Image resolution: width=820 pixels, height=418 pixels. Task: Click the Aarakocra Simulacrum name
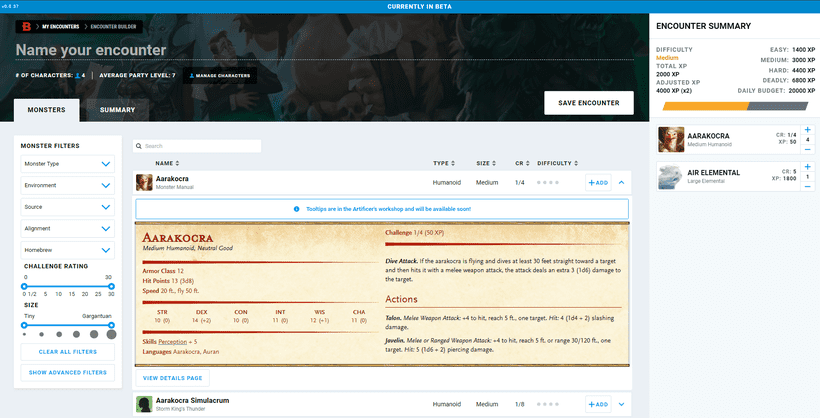(192, 400)
